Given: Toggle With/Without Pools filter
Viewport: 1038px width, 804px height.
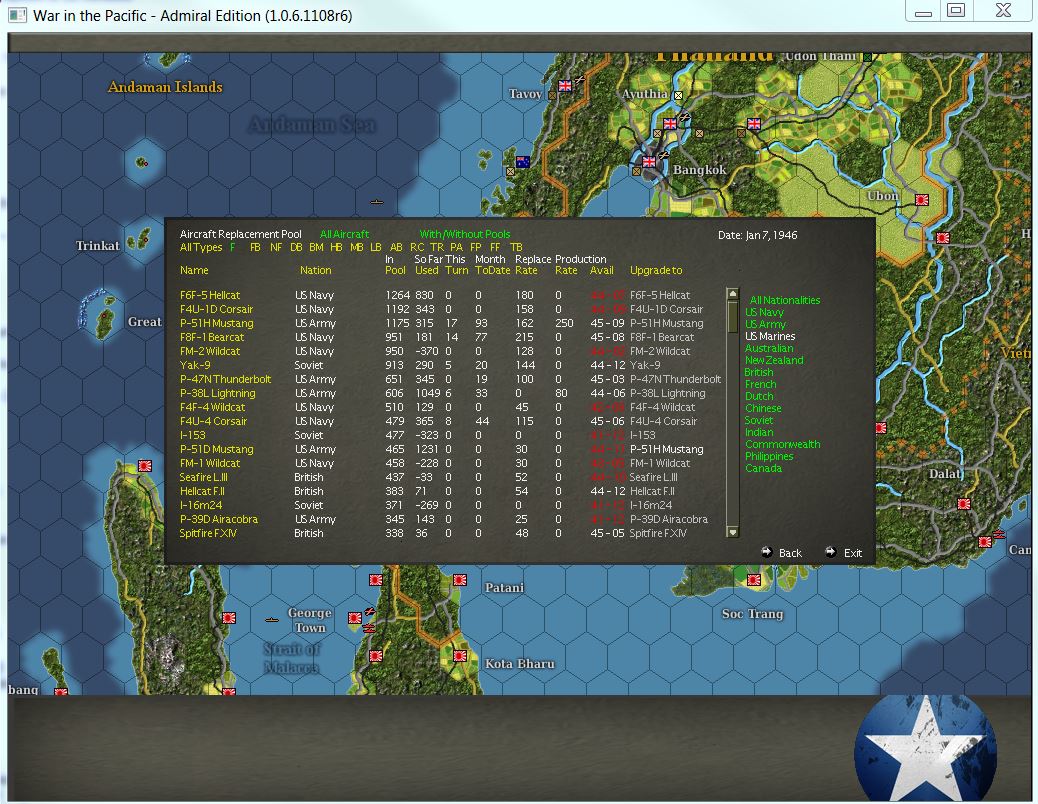Looking at the screenshot, I should pos(465,234).
